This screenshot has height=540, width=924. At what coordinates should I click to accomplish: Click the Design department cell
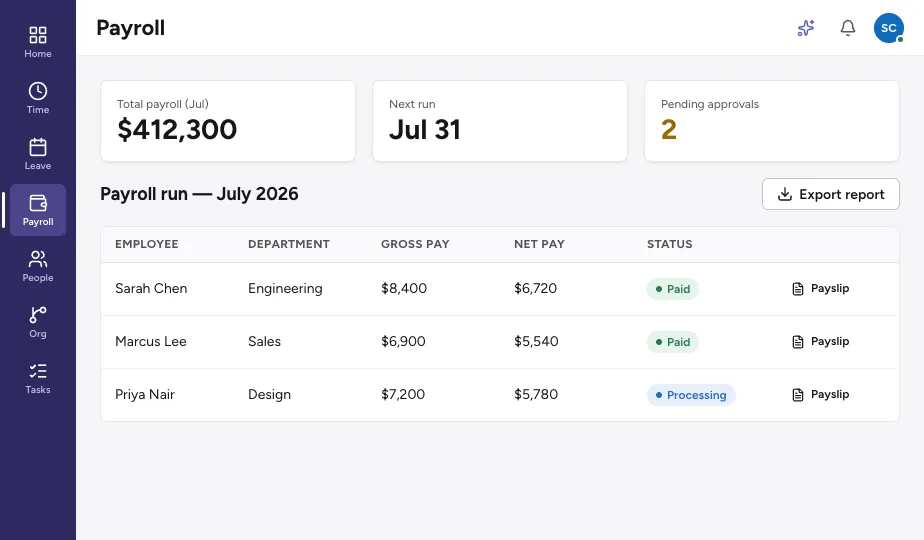269,394
